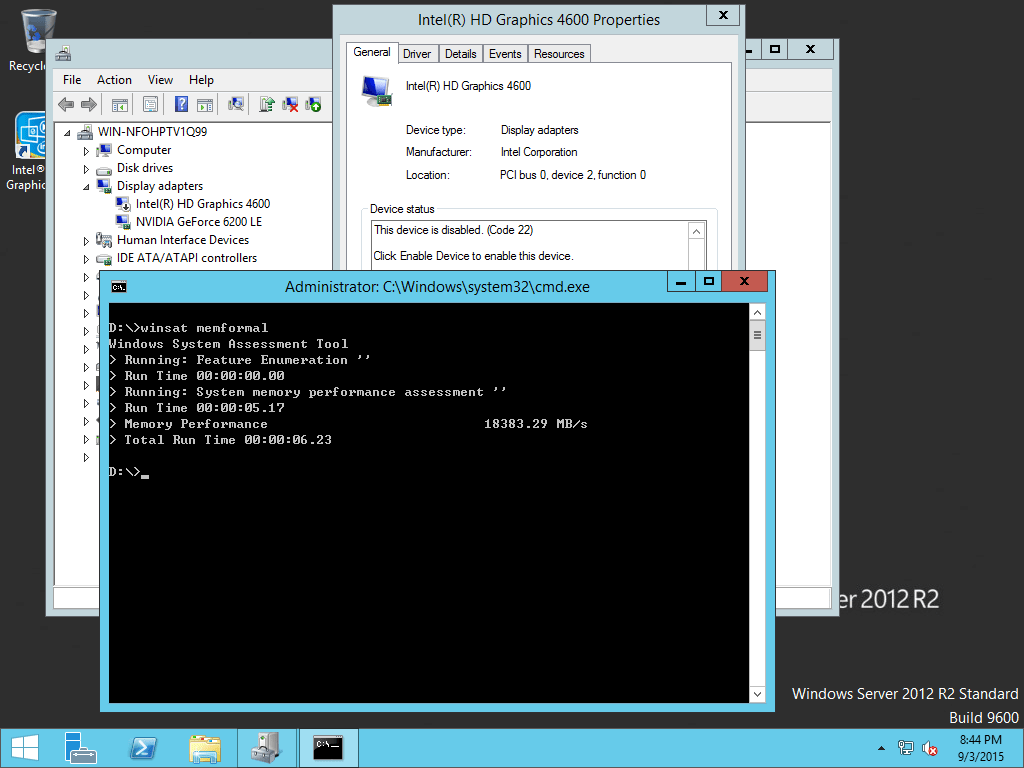The width and height of the screenshot is (1024, 768).
Task: Switch to the Events tab
Action: pyautogui.click(x=505, y=54)
